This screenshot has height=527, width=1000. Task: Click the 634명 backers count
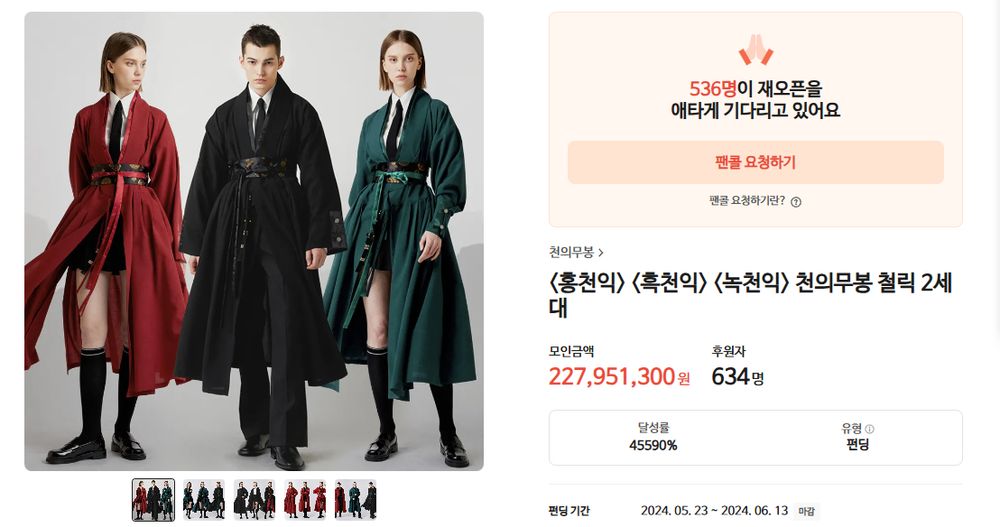pyautogui.click(x=738, y=377)
